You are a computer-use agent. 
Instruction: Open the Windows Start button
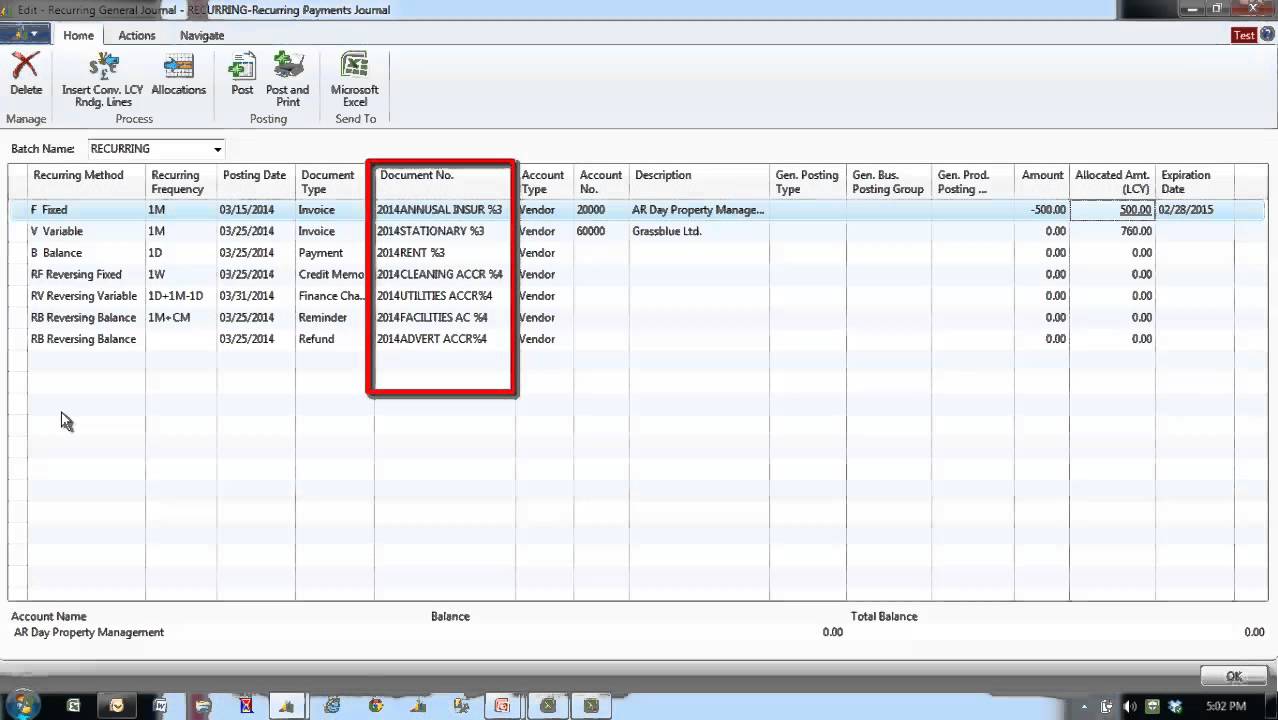click(x=22, y=704)
